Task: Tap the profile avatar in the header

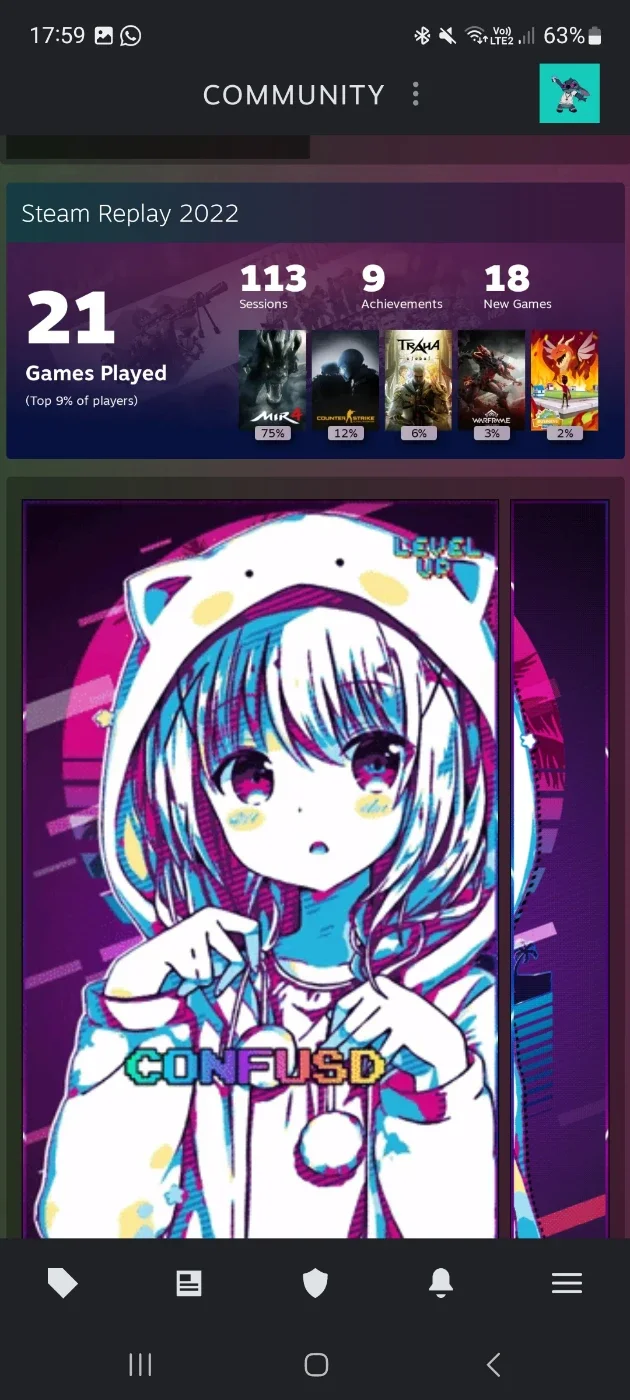Action: click(570, 94)
